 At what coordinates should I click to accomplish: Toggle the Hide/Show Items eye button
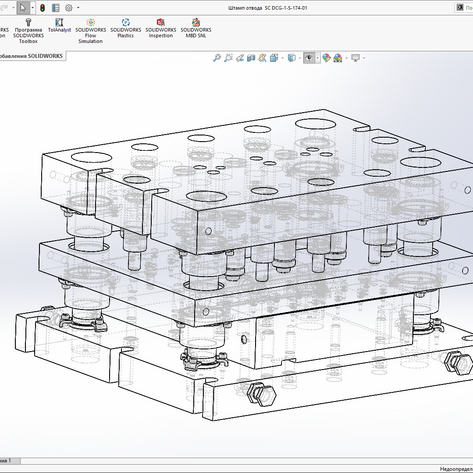coord(309,58)
